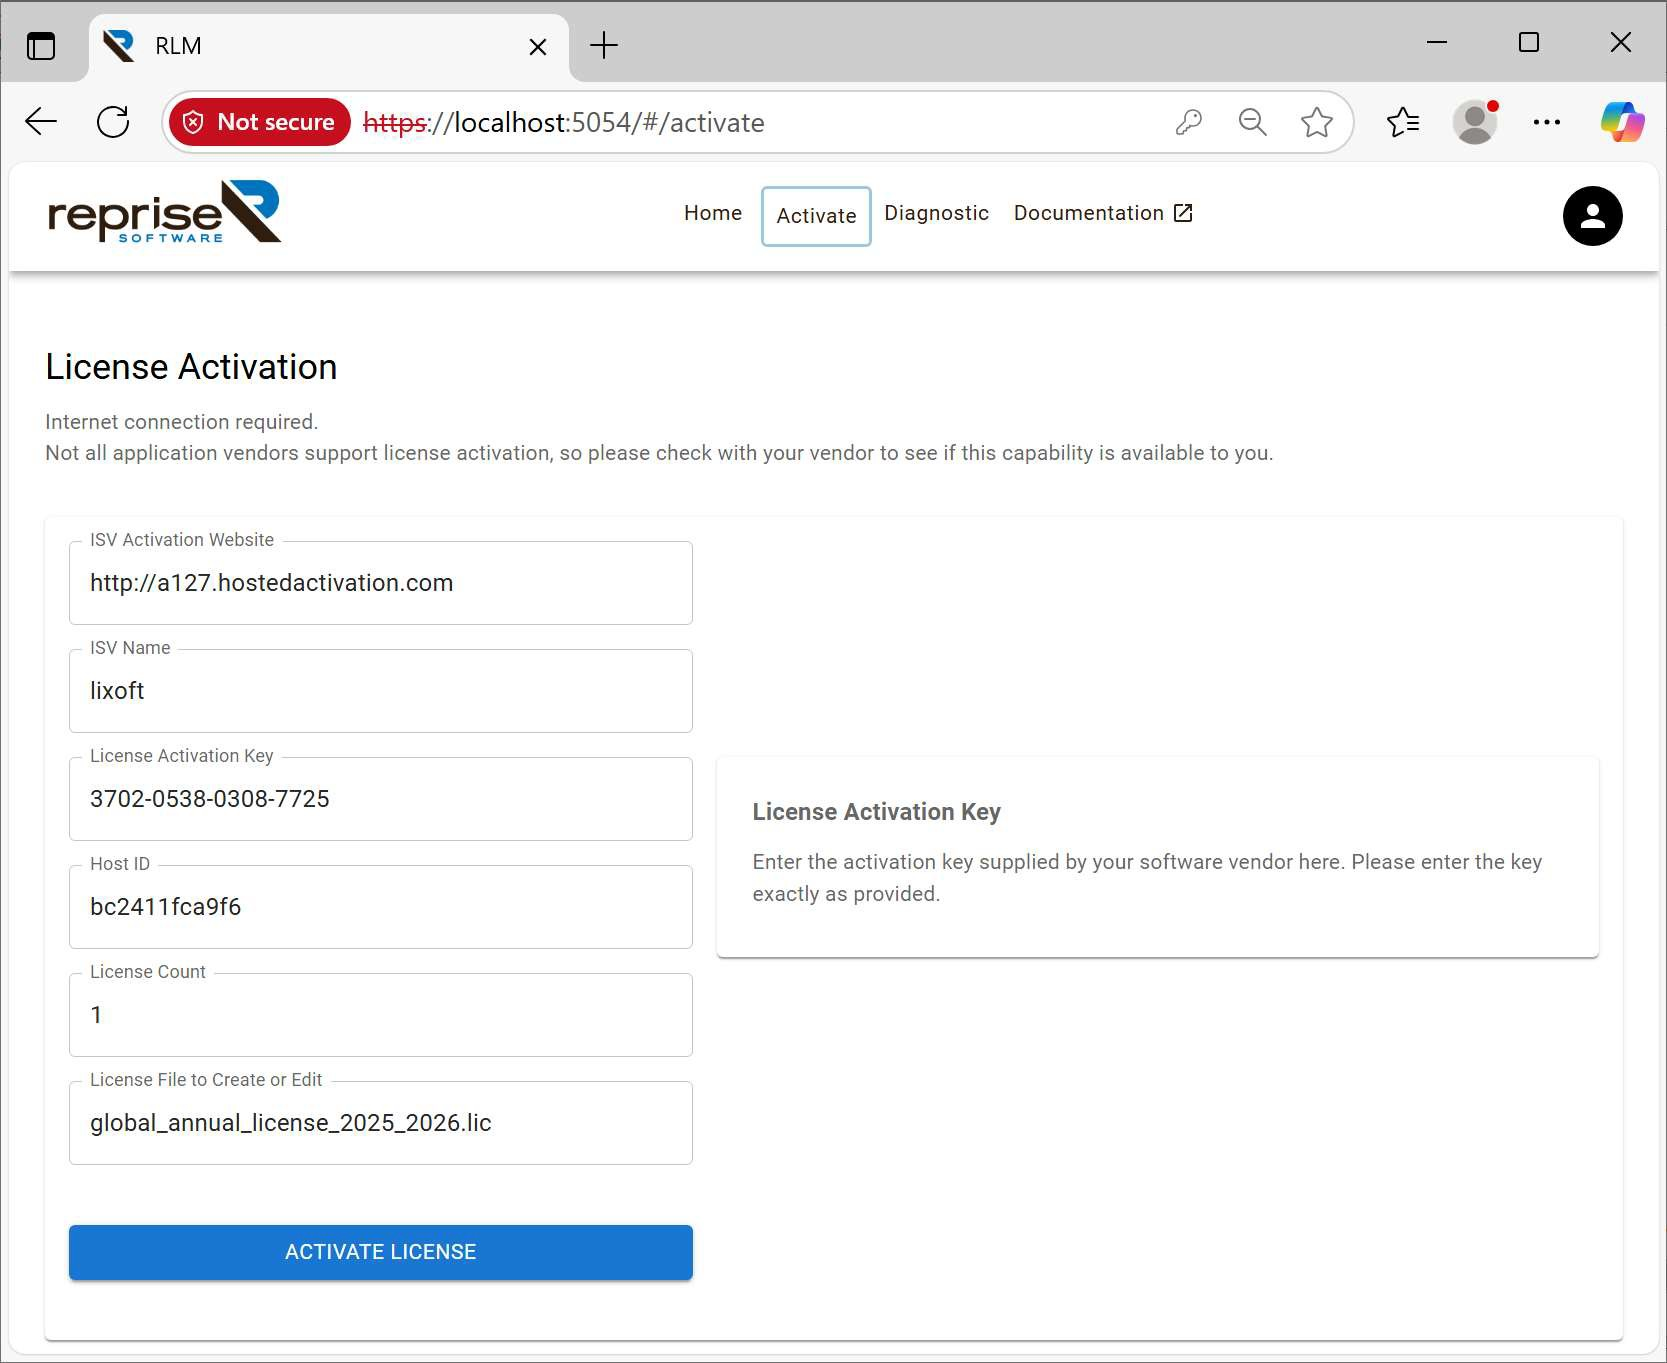1667x1363 pixels.
Task: Open the Documentation external link
Action: pos(1103,213)
